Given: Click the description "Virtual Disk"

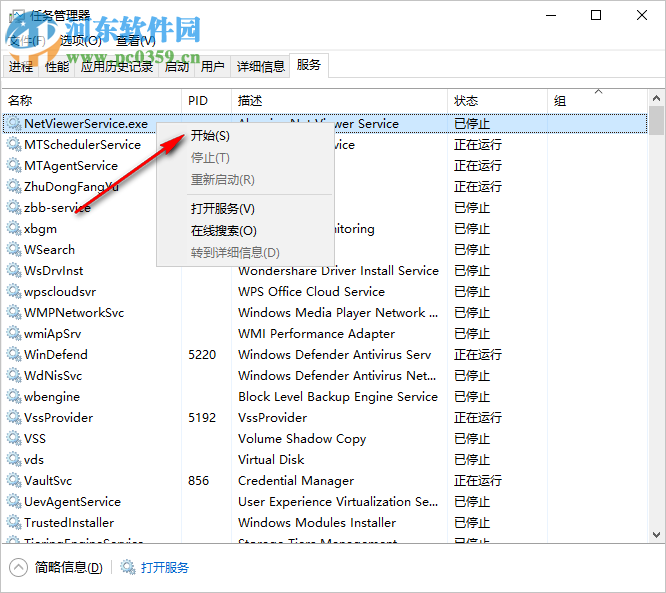Looking at the screenshot, I should [x=271, y=460].
